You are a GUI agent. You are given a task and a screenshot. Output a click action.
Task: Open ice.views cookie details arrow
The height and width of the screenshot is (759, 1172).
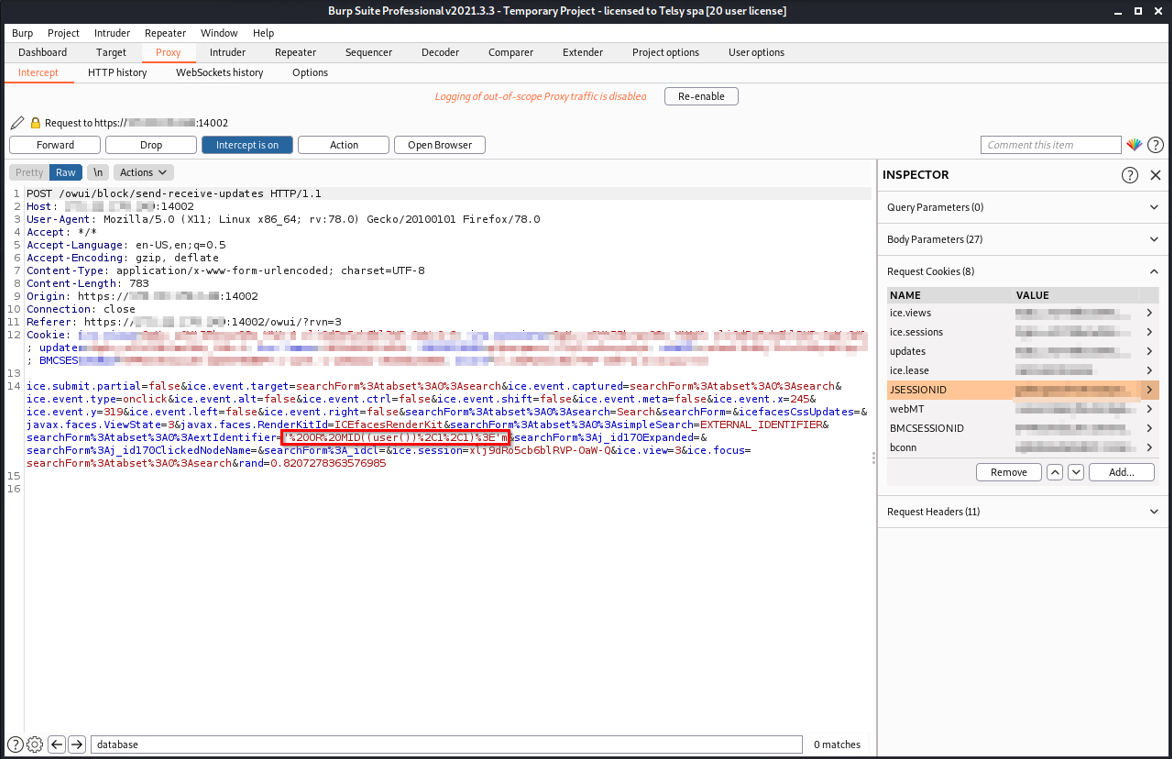(x=1150, y=313)
